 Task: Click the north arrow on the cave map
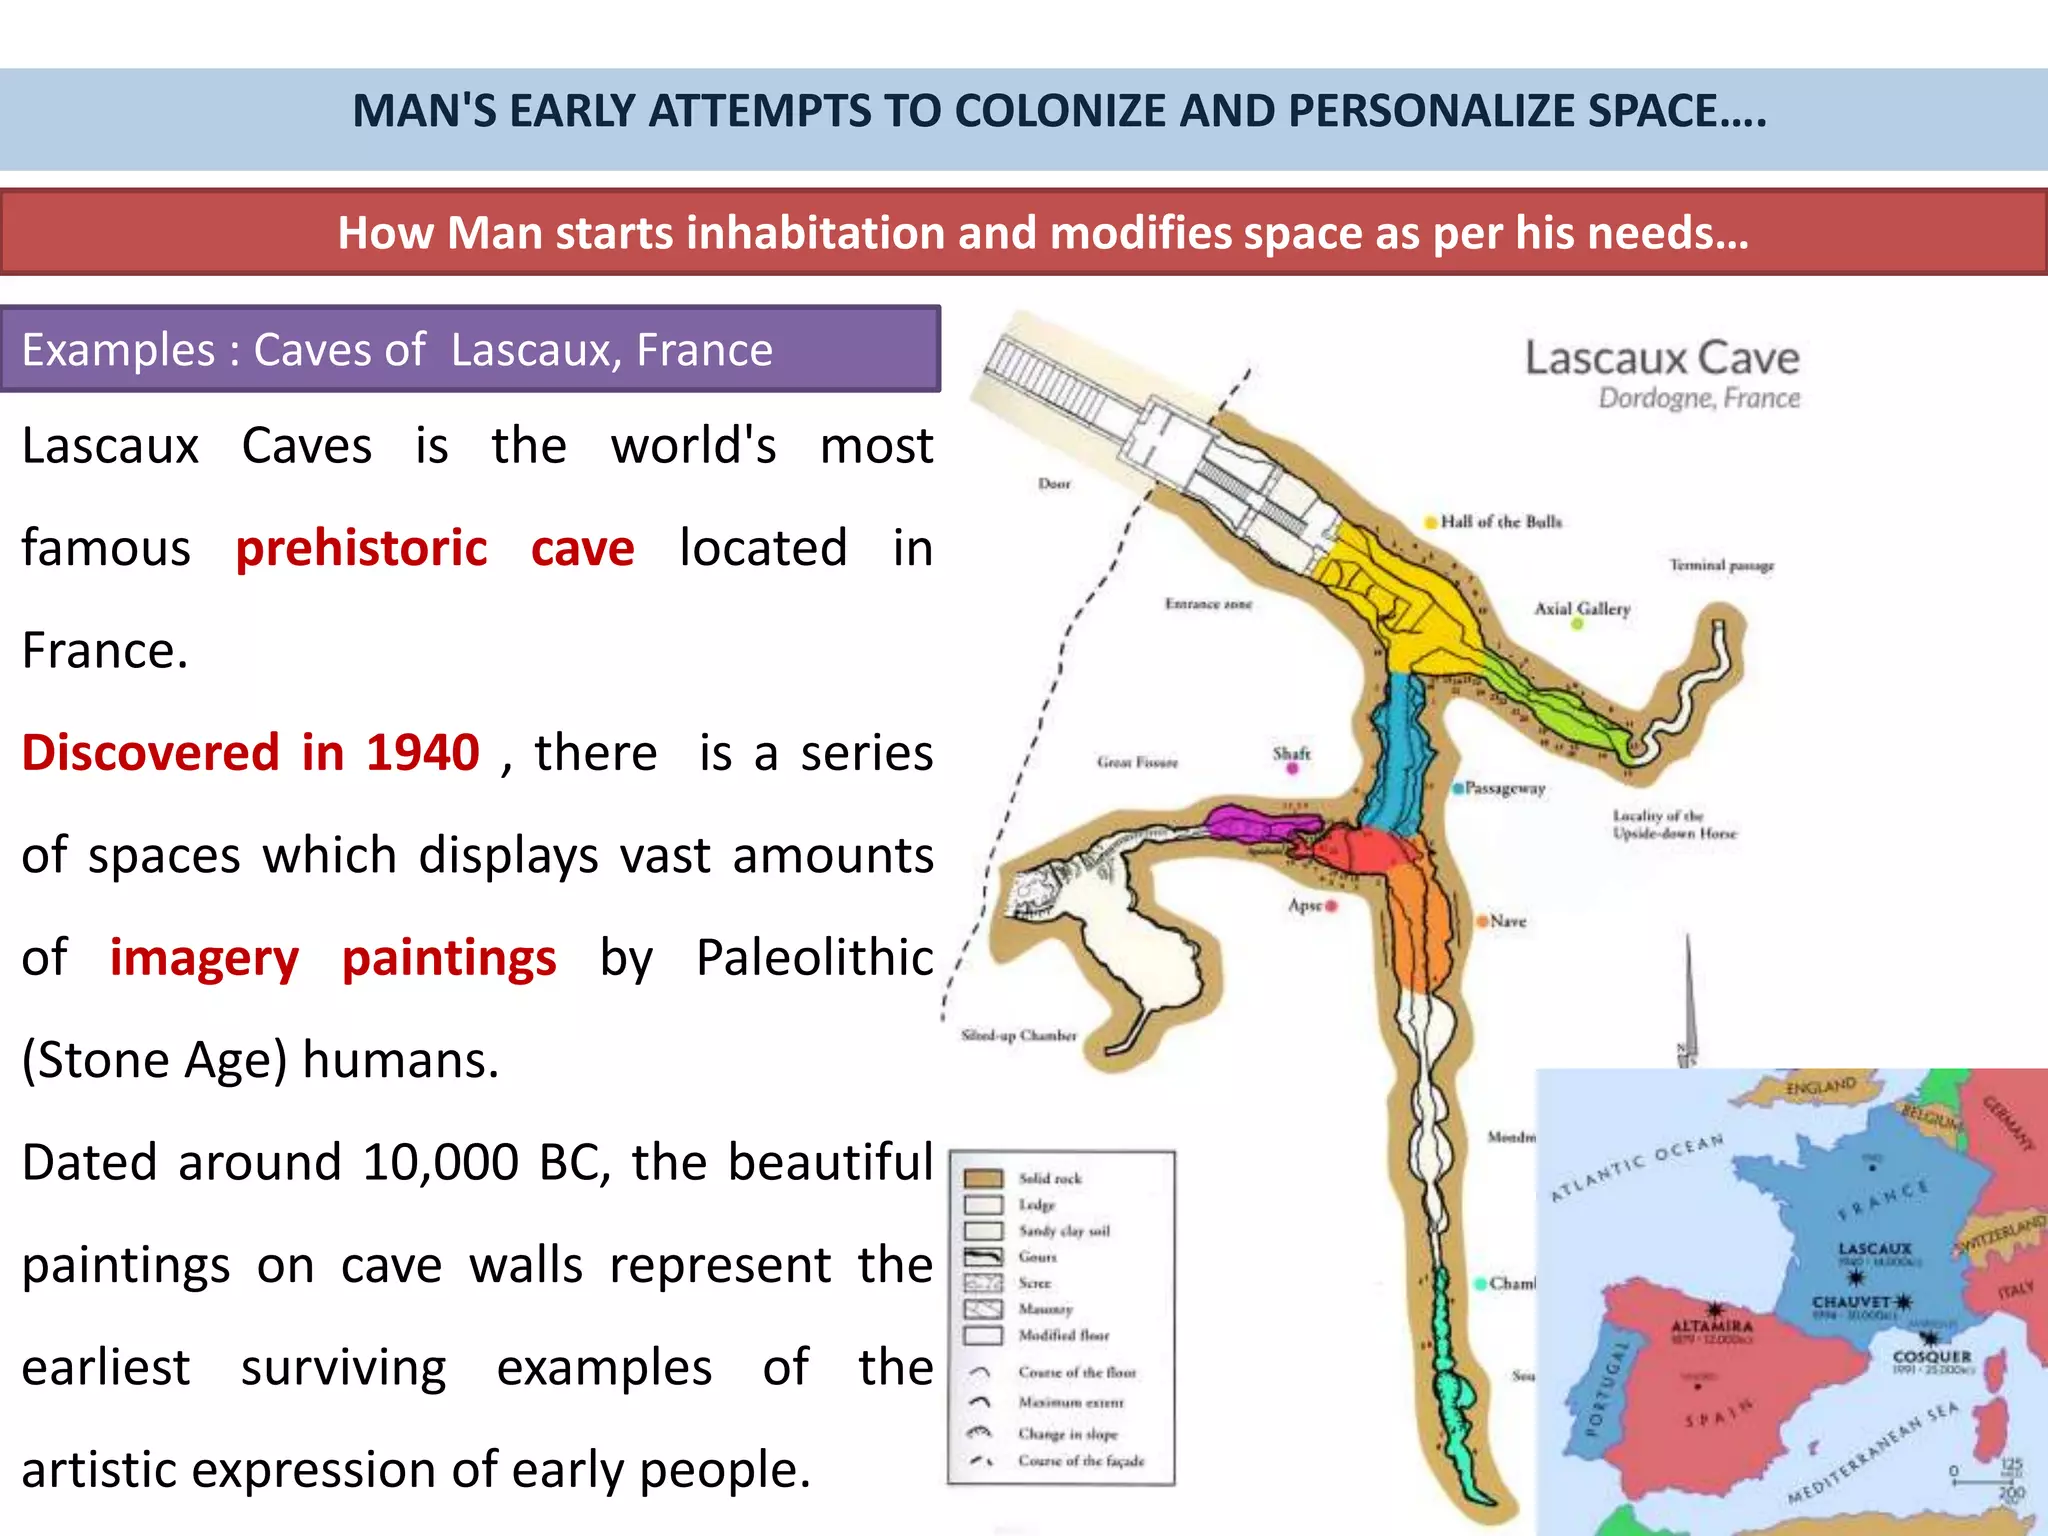click(x=1688, y=1000)
